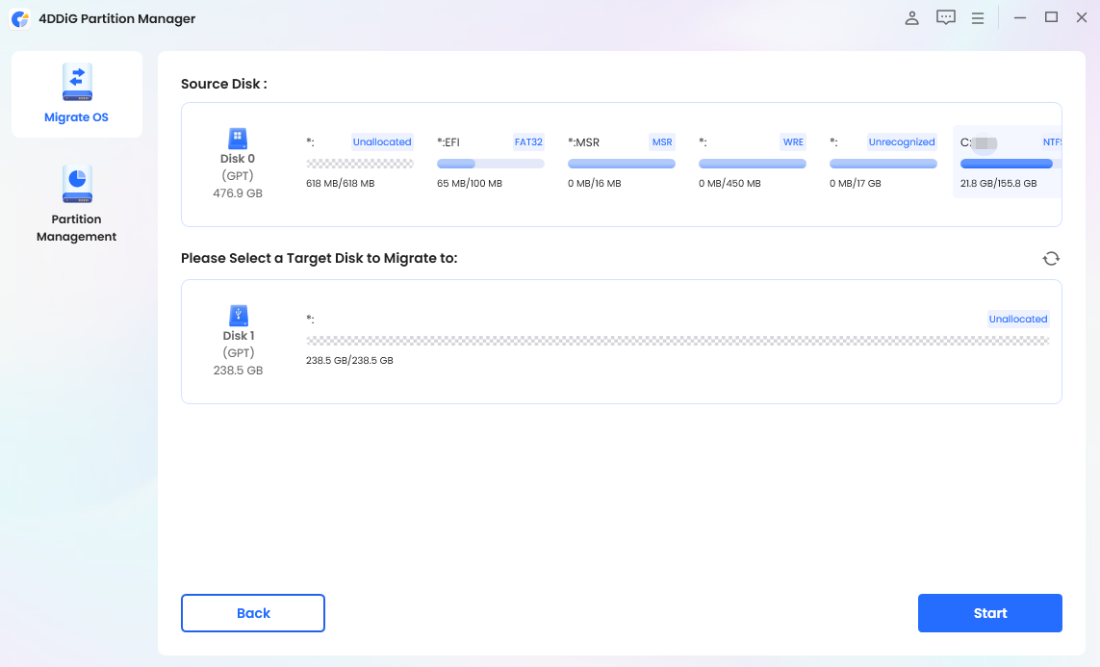Viewport: 1100px width, 667px height.
Task: Select the C: partition usage bar
Action: point(1010,163)
